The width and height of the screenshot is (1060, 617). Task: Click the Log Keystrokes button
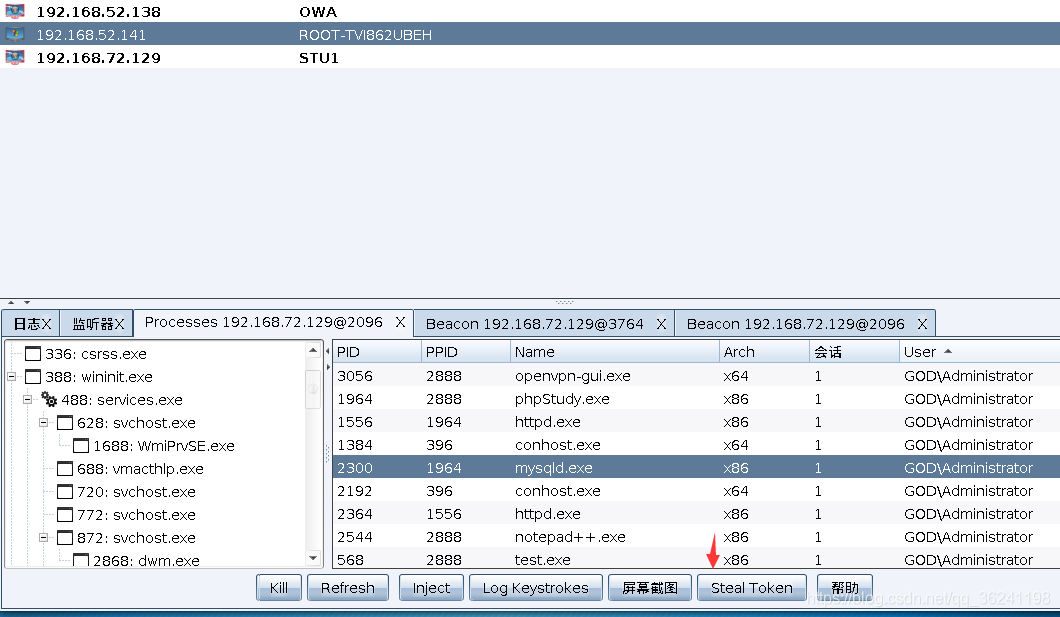click(535, 587)
